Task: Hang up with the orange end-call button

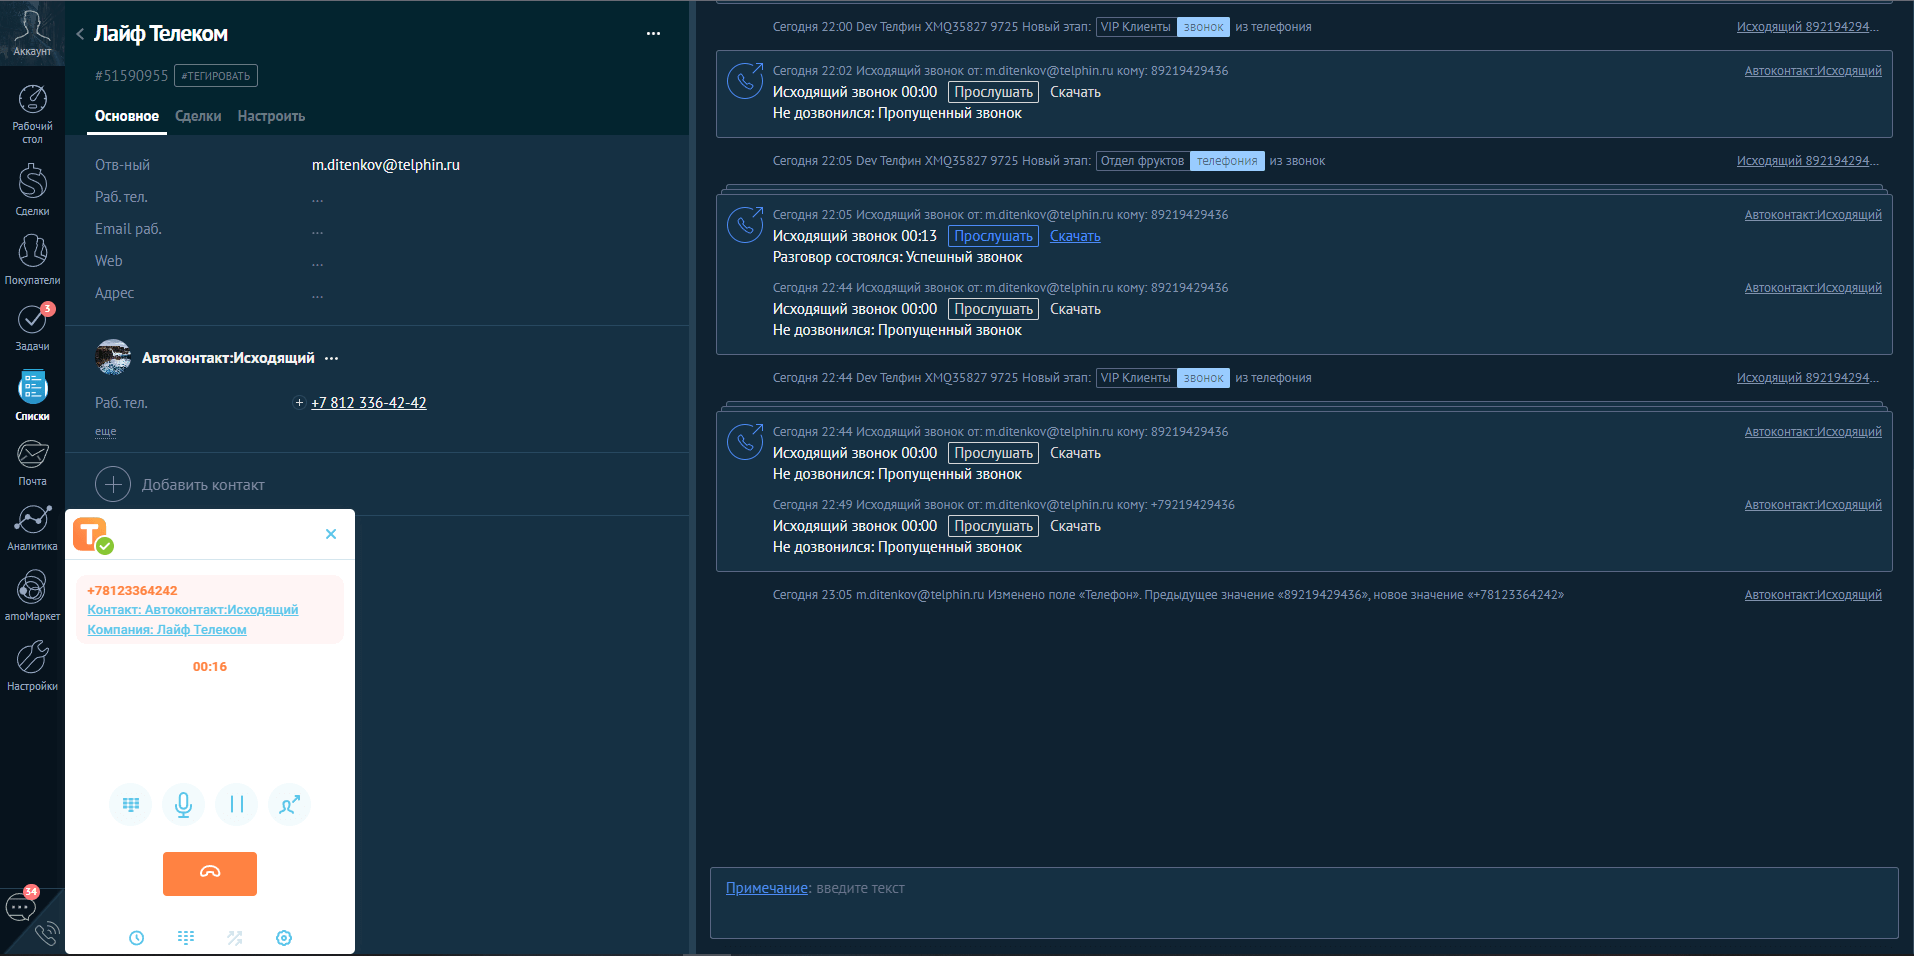Action: tap(210, 873)
